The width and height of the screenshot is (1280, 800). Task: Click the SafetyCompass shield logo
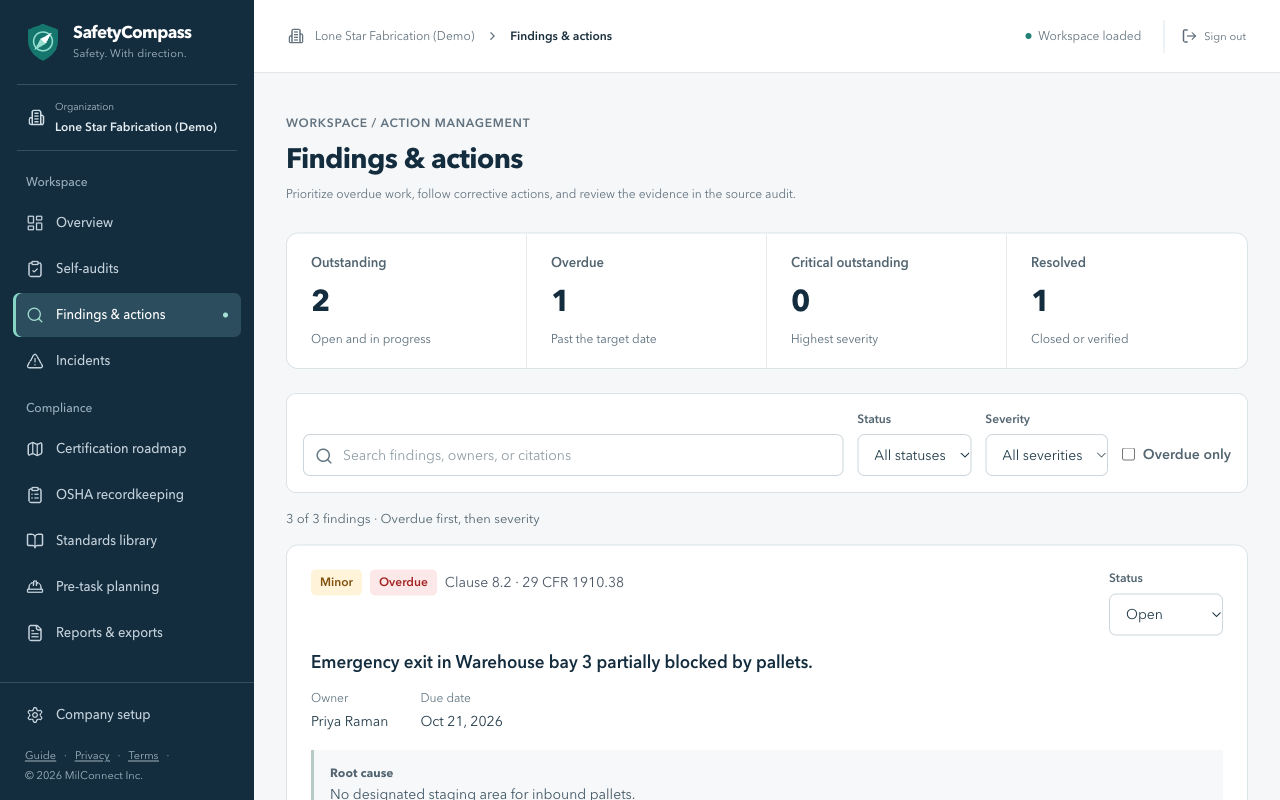pyautogui.click(x=42, y=42)
